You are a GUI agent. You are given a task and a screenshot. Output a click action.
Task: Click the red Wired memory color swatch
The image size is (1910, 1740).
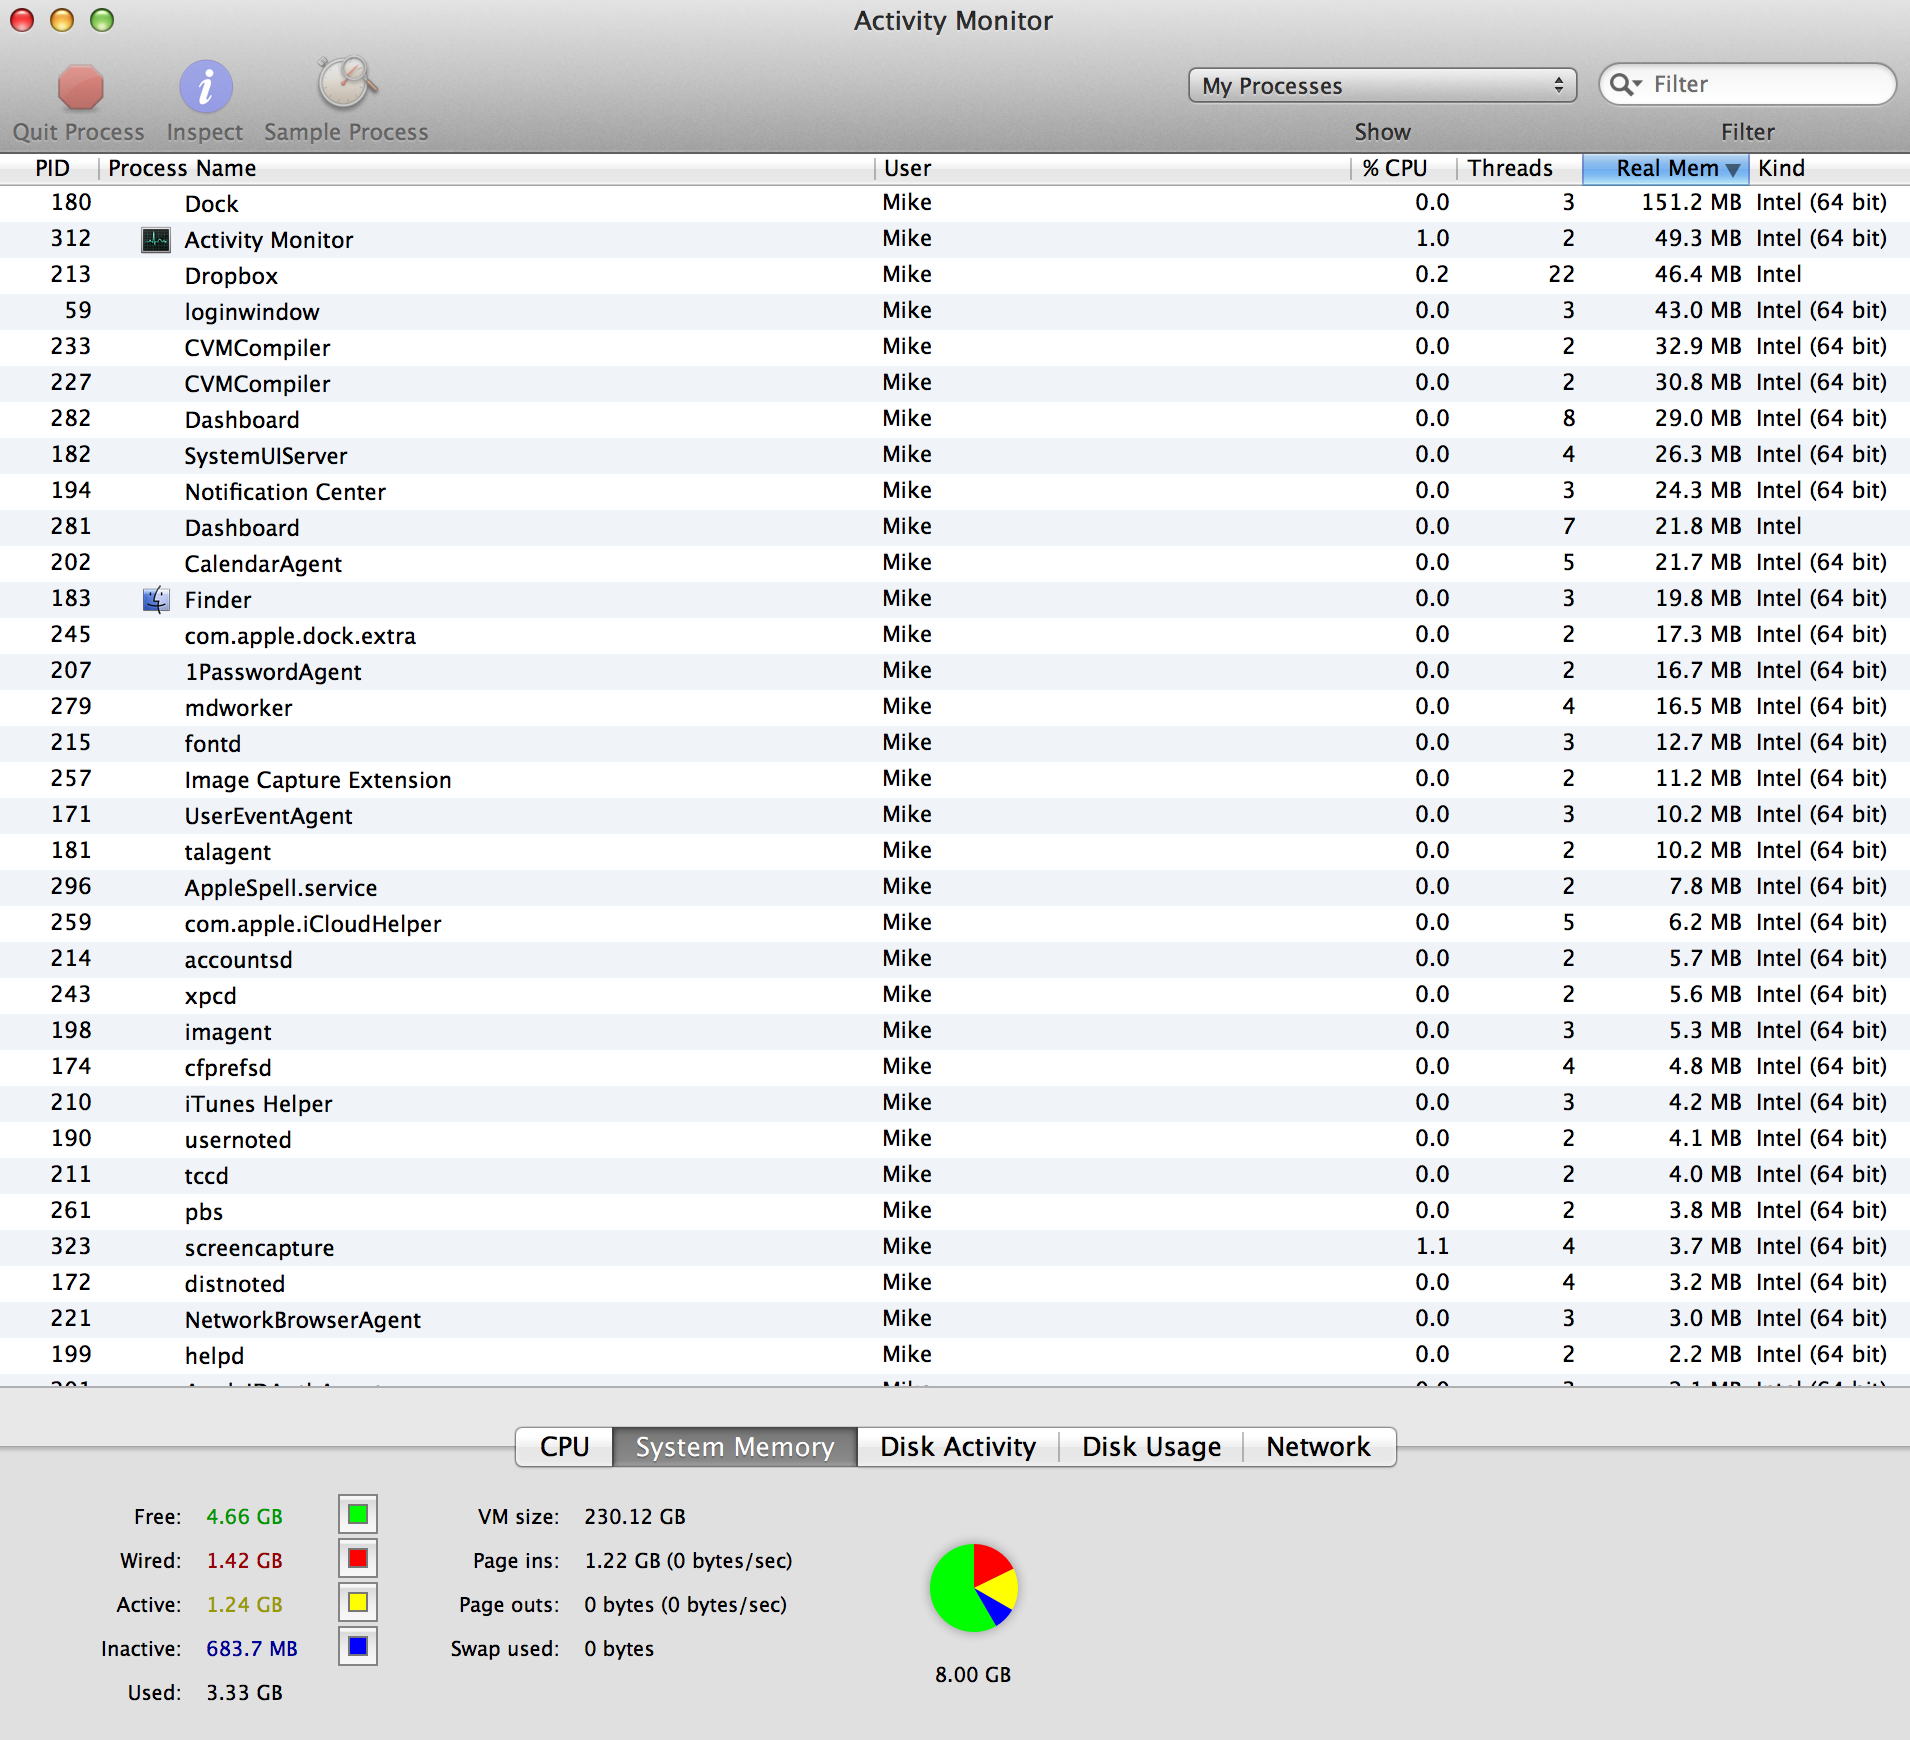[x=358, y=1559]
